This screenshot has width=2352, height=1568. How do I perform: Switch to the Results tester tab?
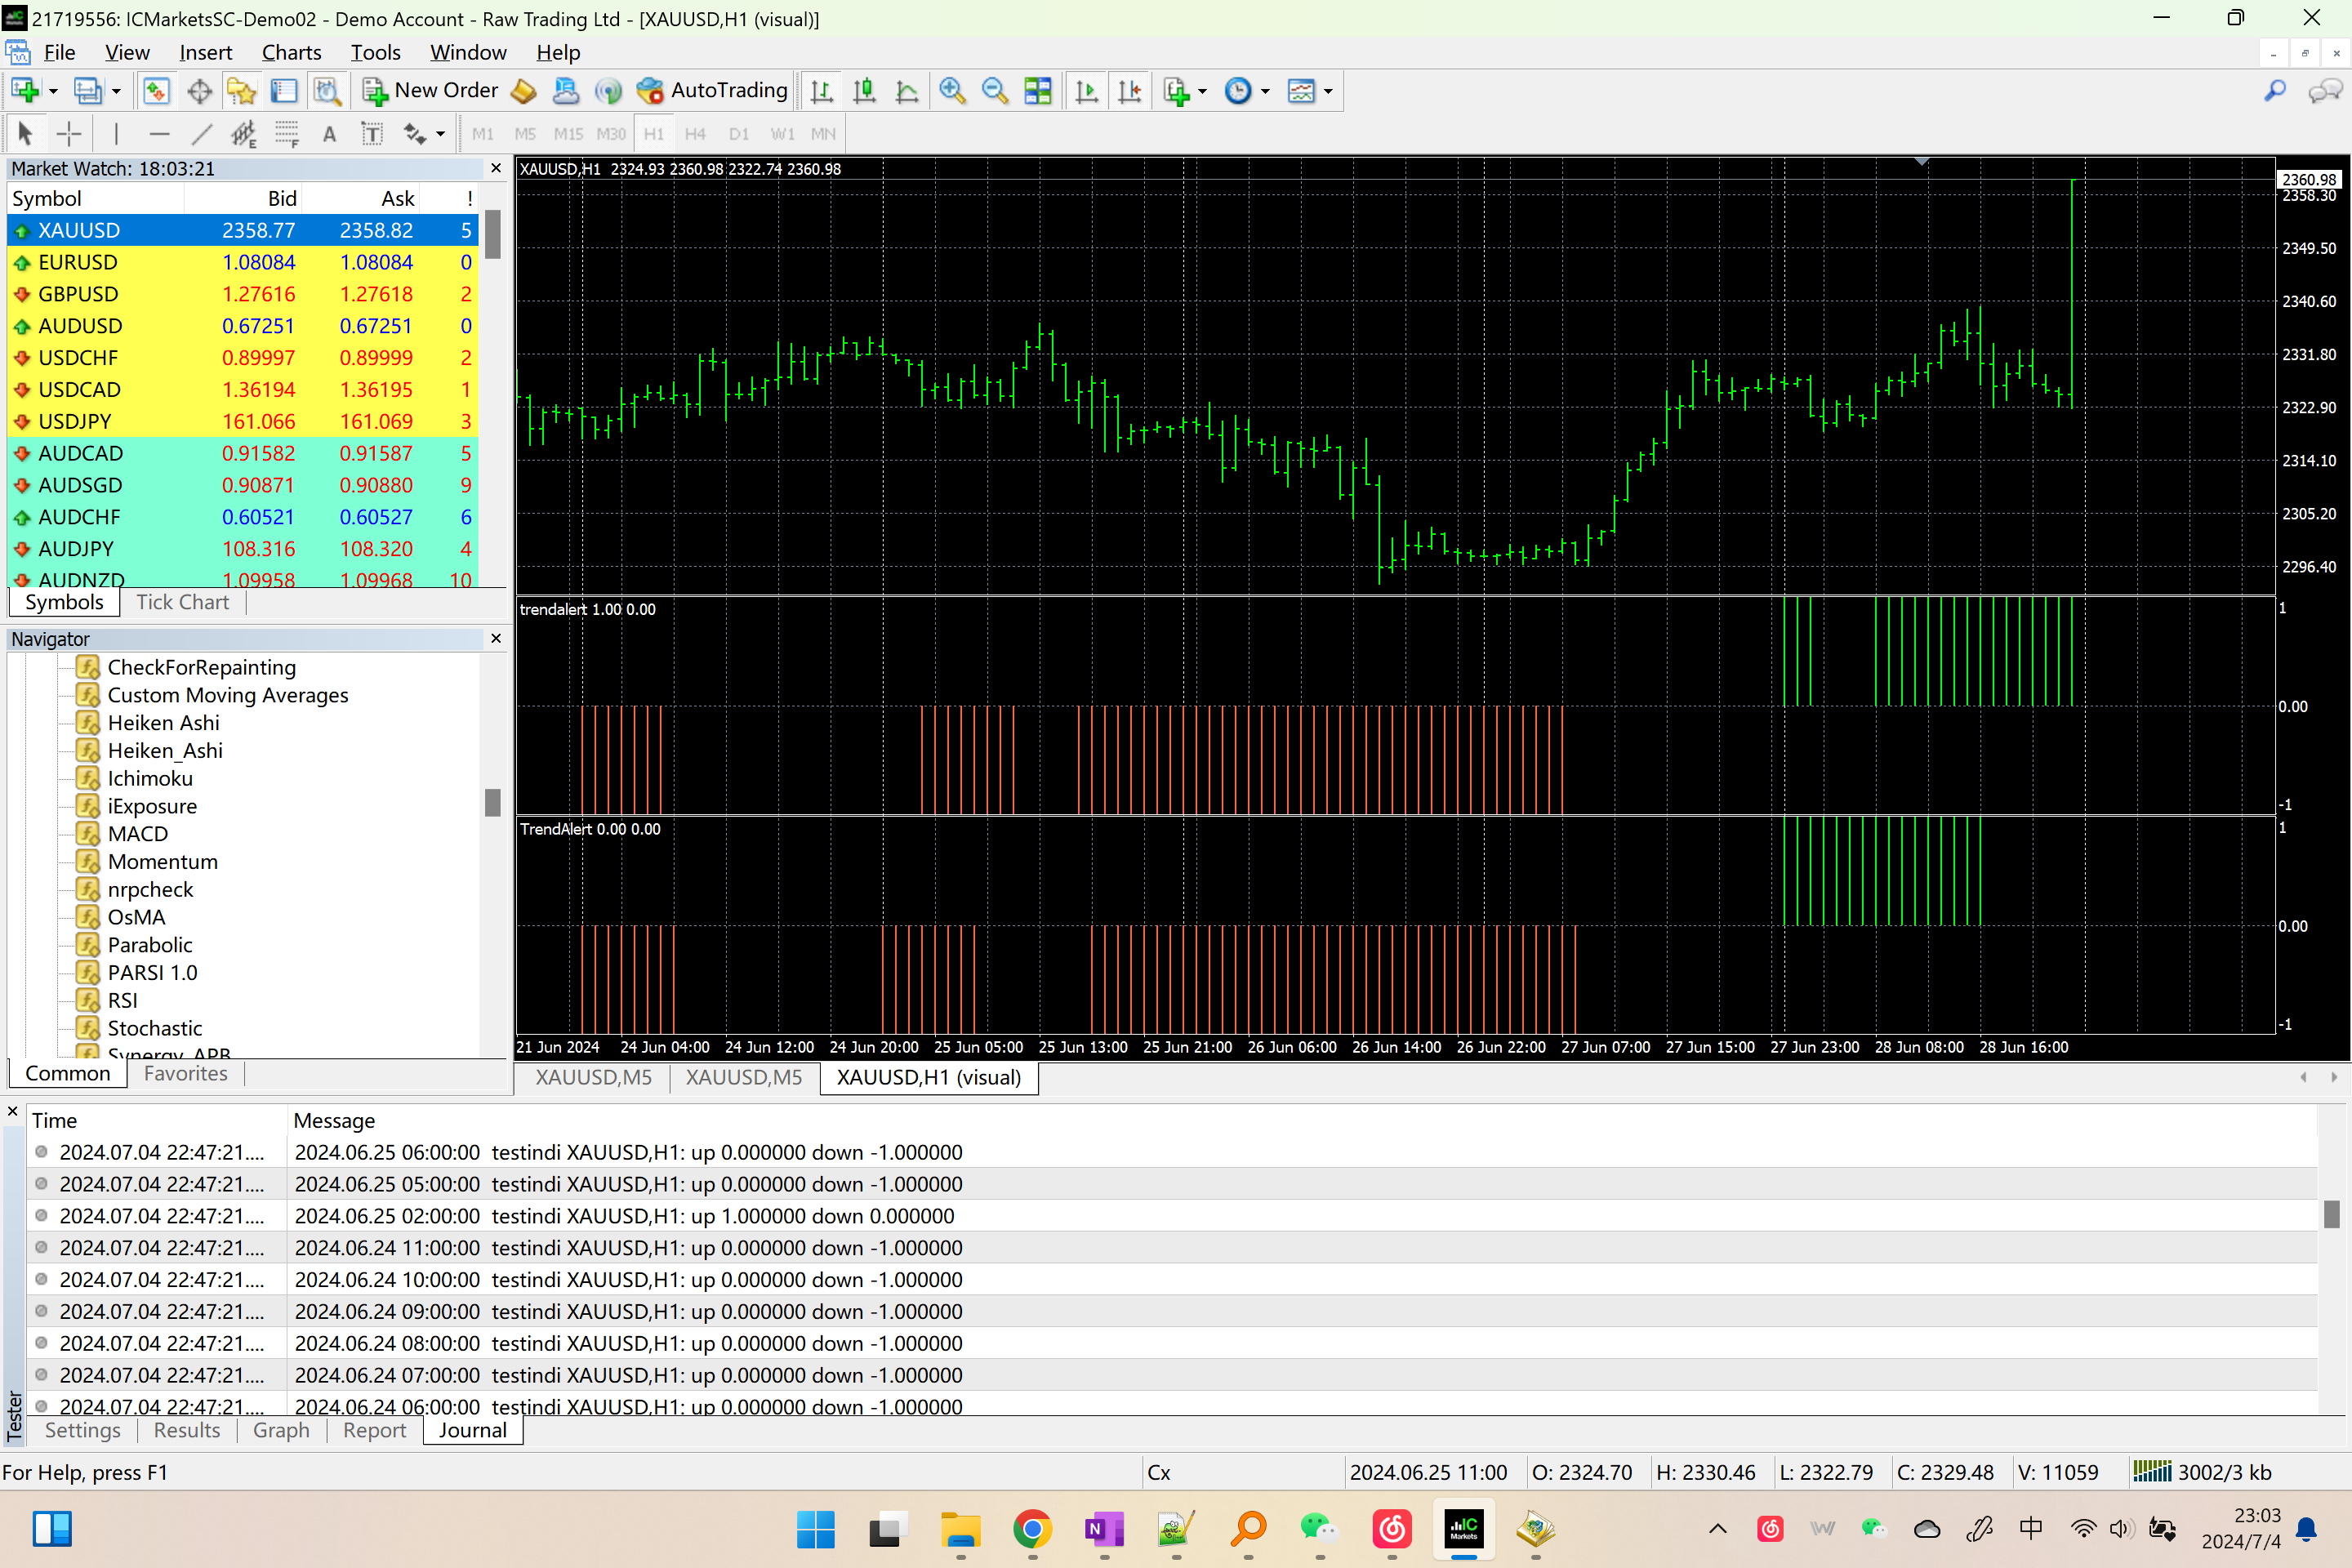186,1430
